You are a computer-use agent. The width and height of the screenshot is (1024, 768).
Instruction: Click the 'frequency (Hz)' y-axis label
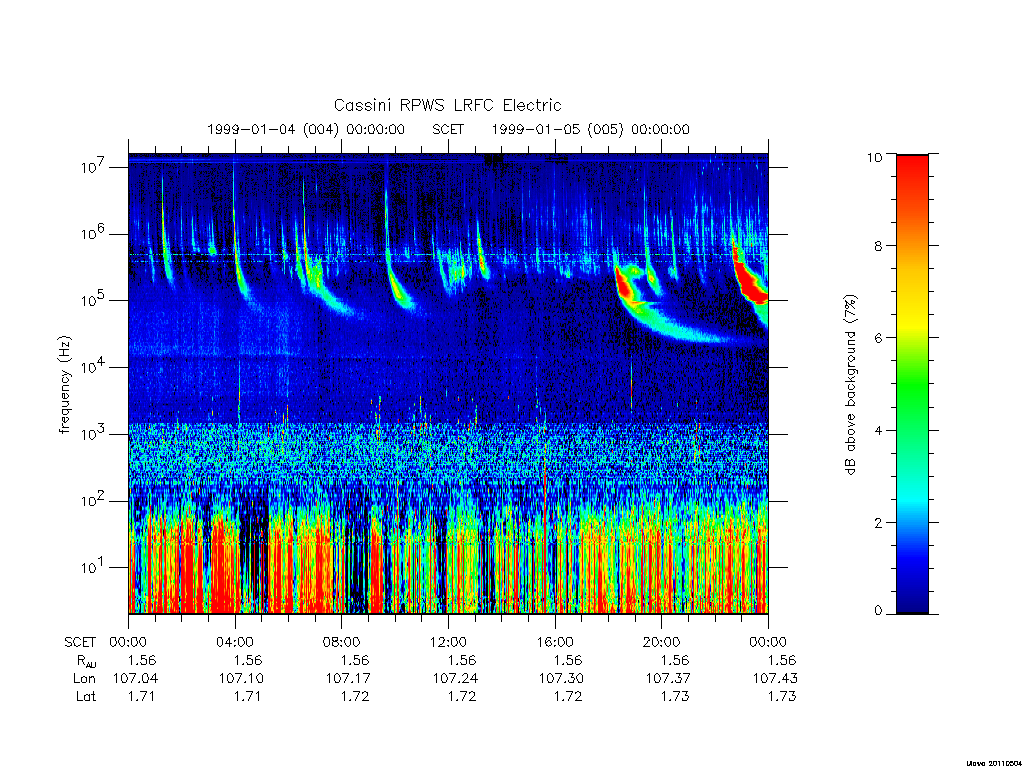click(x=64, y=385)
